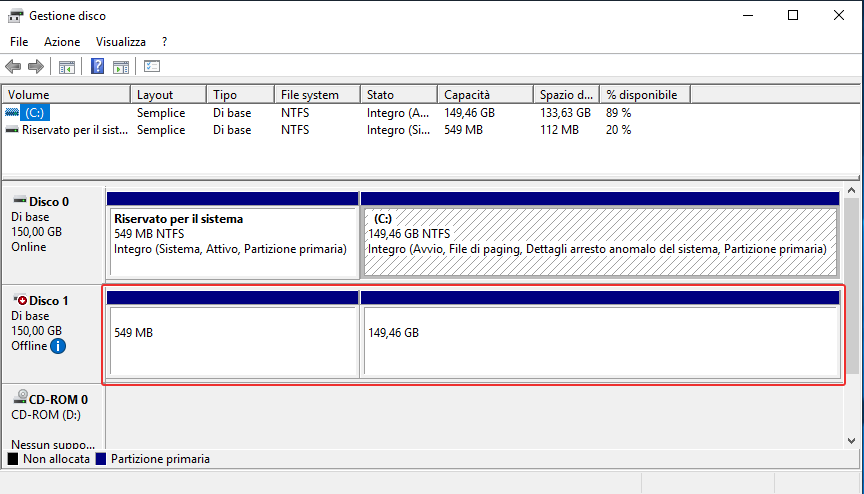This screenshot has width=864, height=494.
Task: Open the File menu
Action: (x=19, y=42)
